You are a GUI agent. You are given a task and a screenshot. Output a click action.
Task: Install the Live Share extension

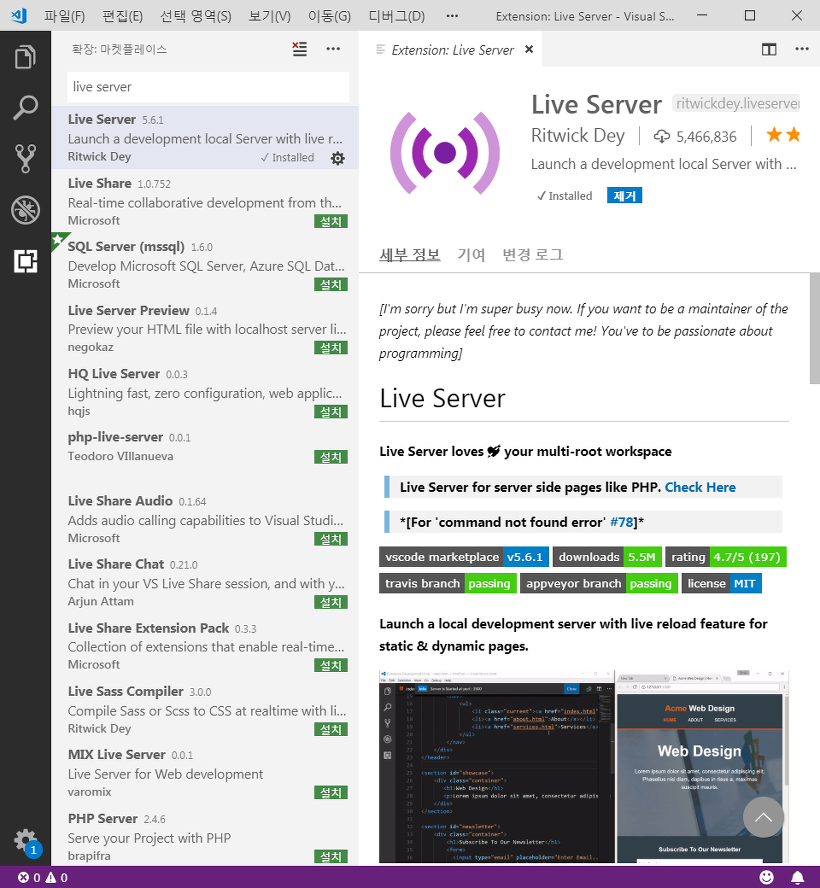pyautogui.click(x=331, y=221)
